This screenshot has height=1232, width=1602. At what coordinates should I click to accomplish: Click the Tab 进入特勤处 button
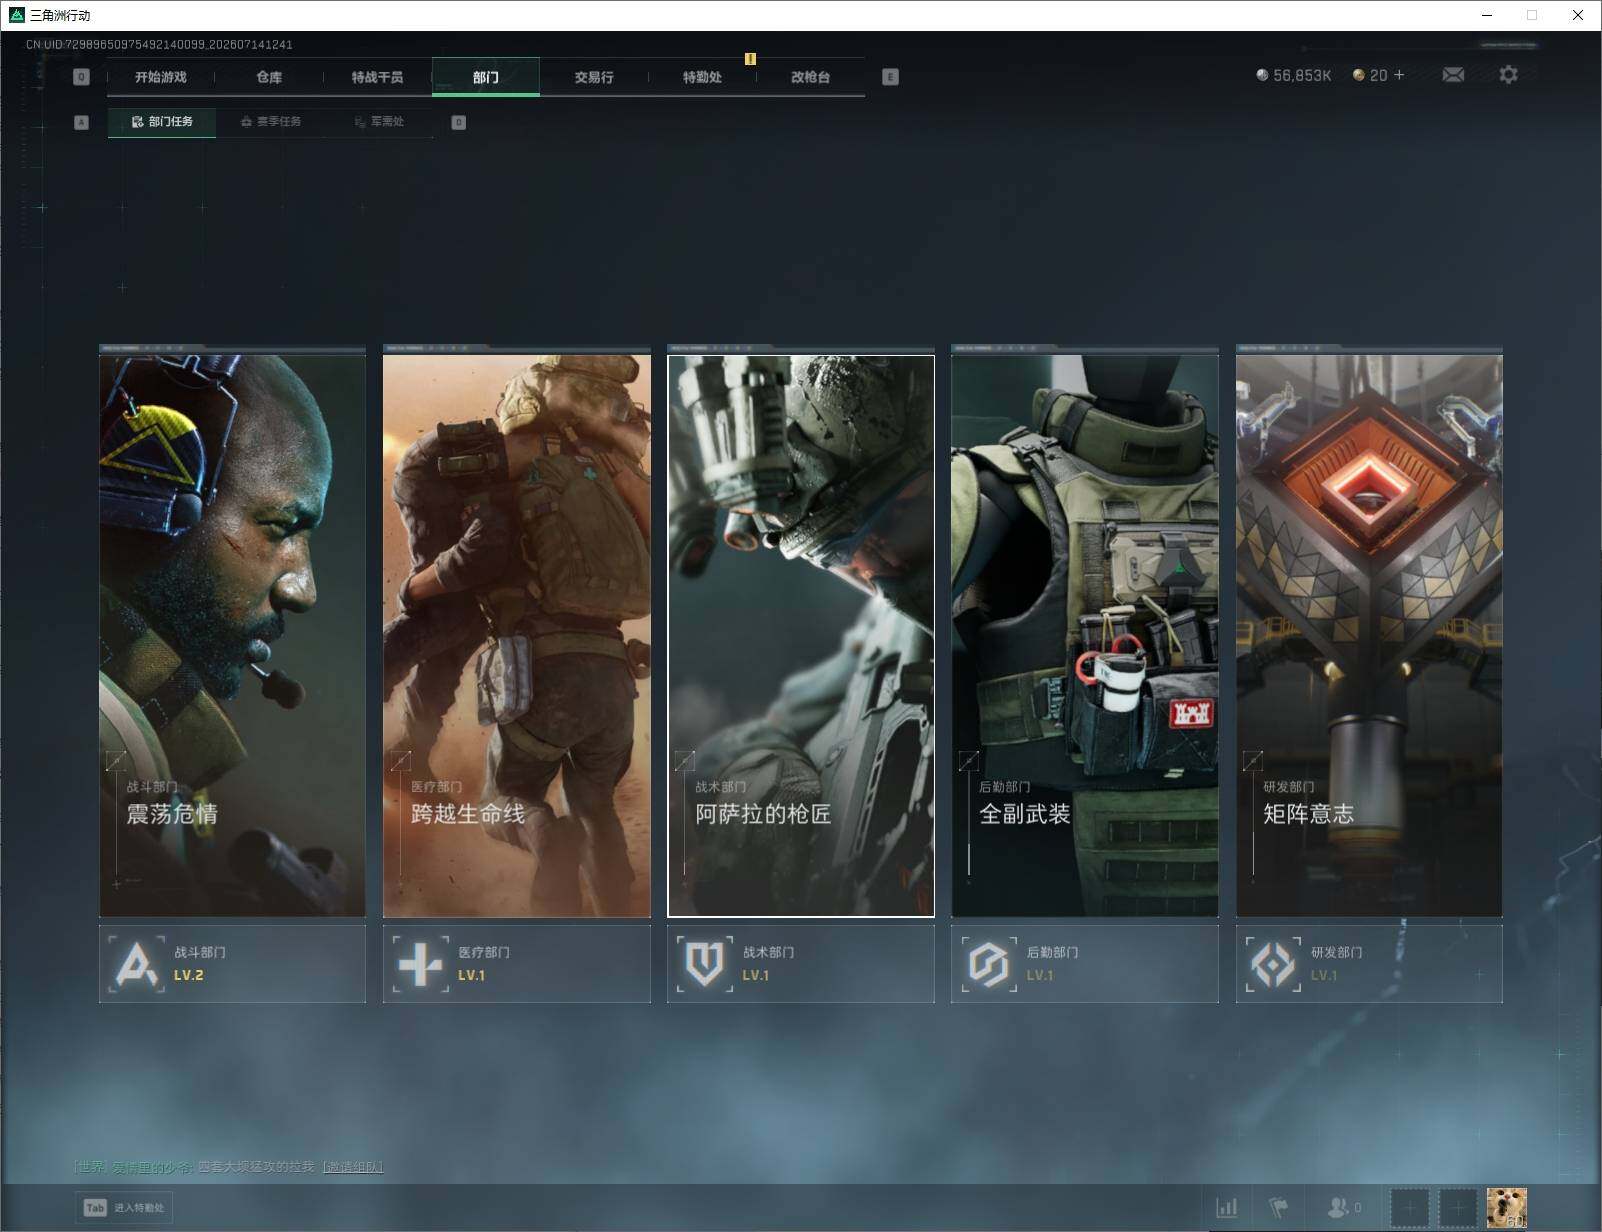(x=124, y=1207)
